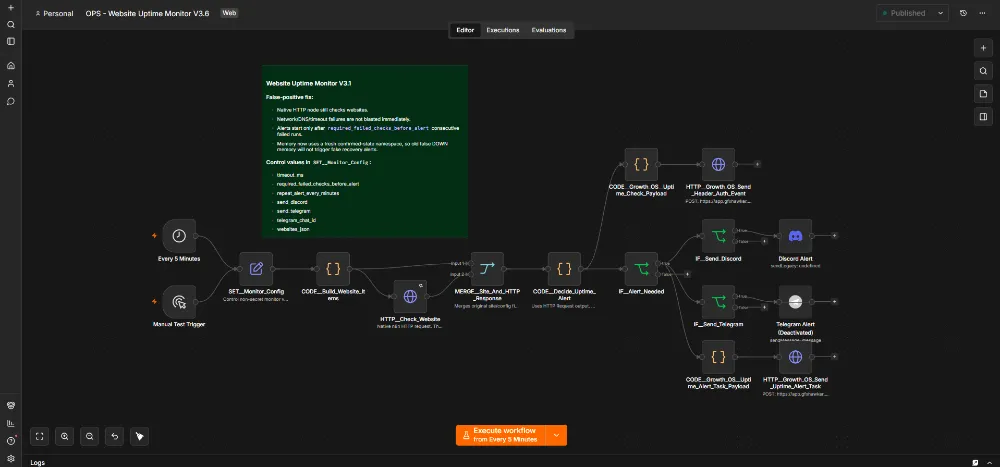
Task: Search nodes with canvas magnifier button
Action: pos(983,71)
